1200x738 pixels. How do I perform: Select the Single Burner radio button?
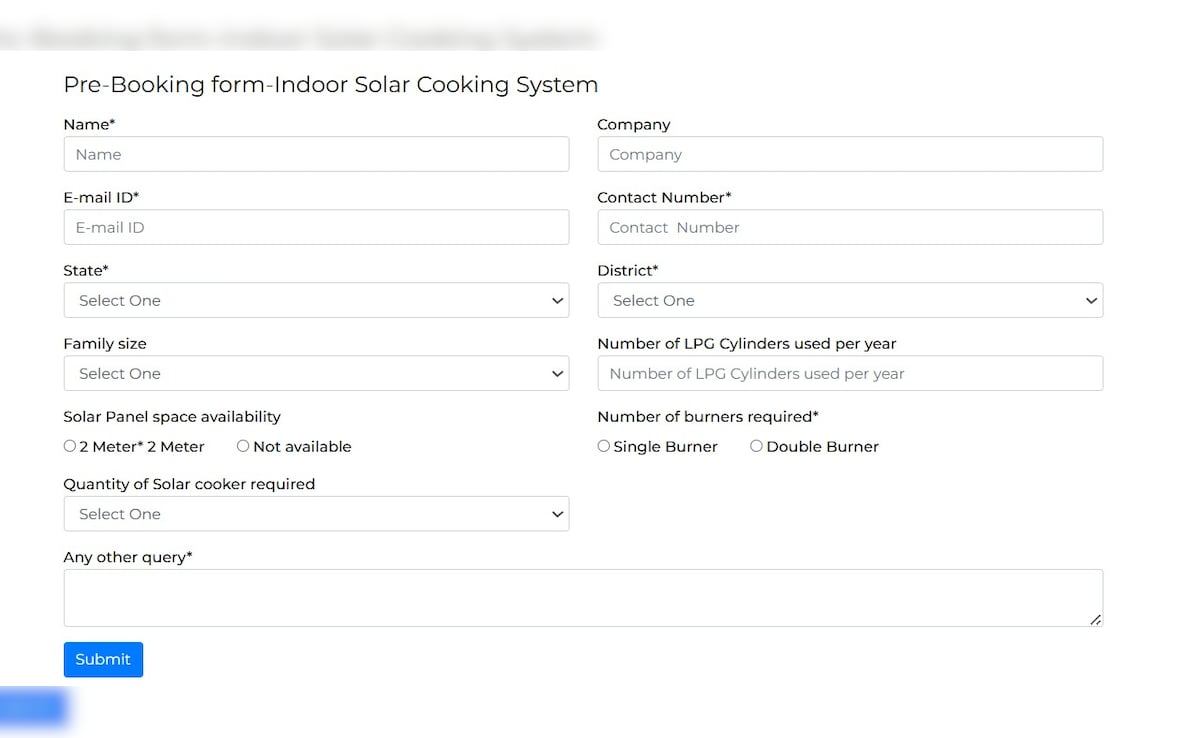pyautogui.click(x=604, y=446)
